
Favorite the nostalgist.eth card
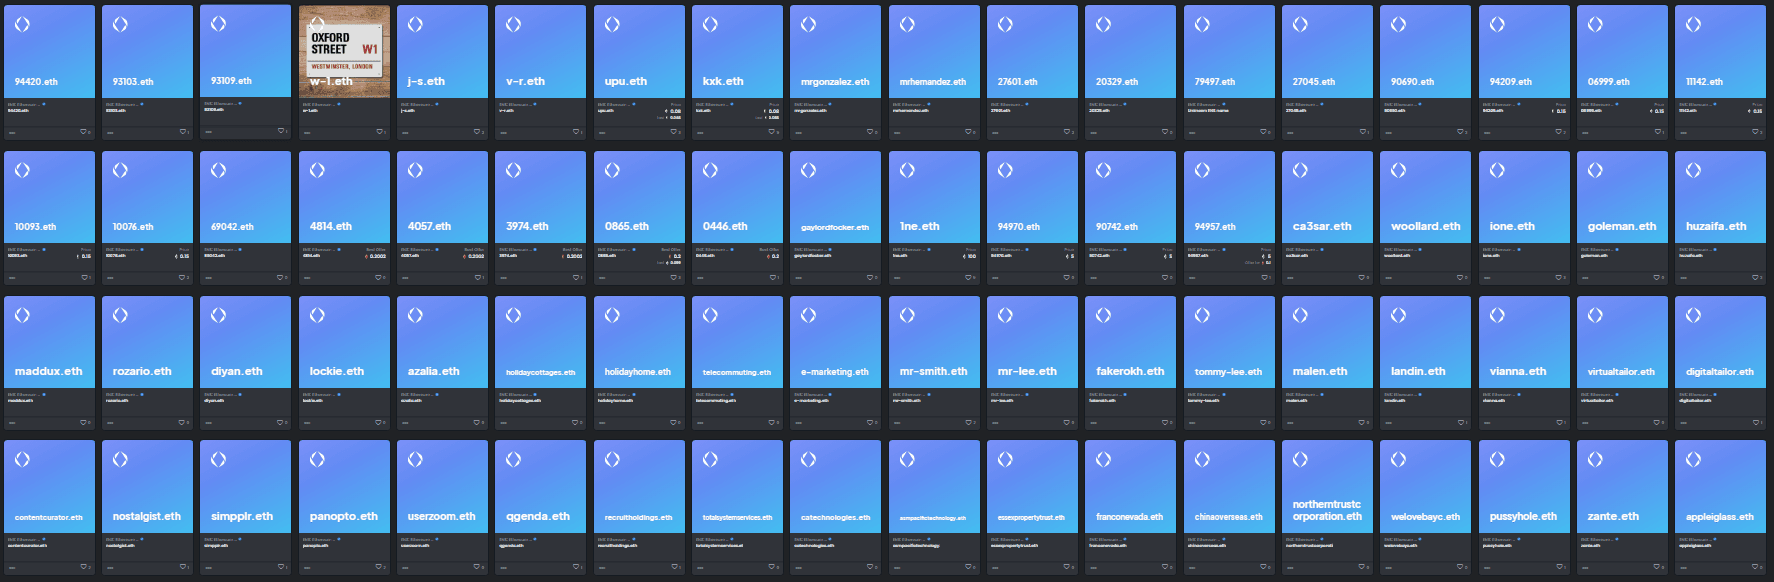point(181,567)
